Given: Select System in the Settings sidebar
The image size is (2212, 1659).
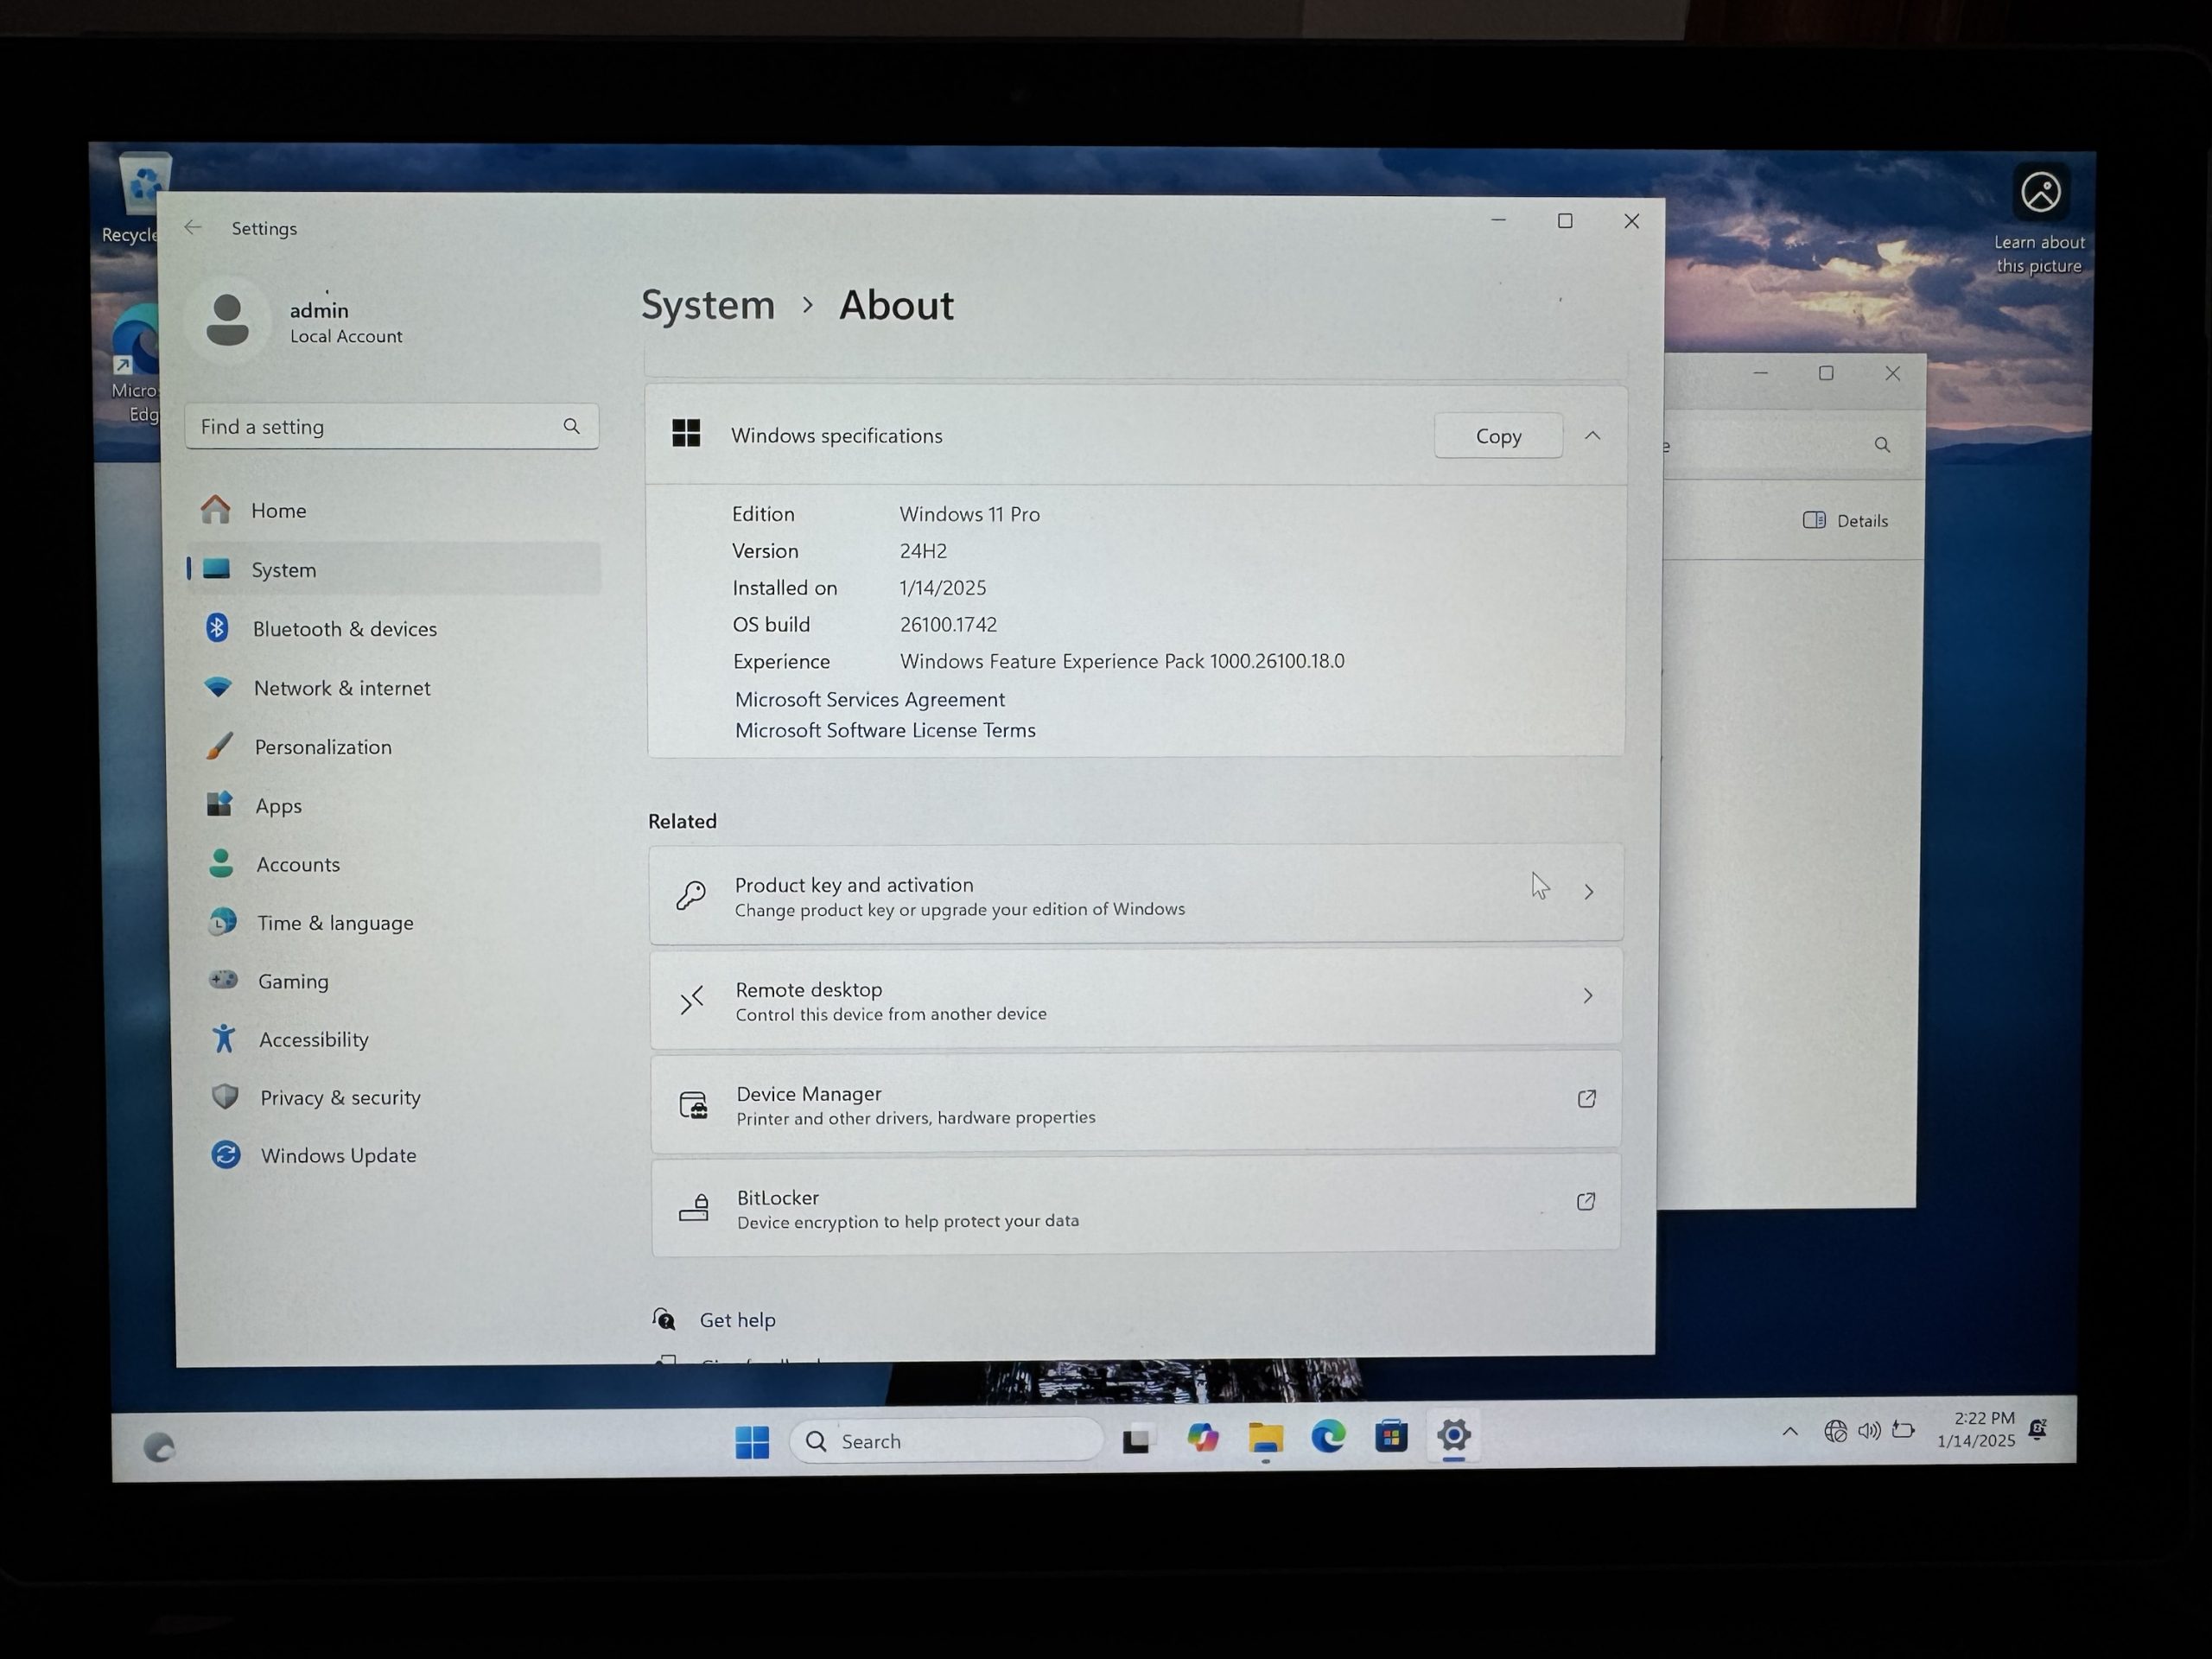Looking at the screenshot, I should point(393,570).
